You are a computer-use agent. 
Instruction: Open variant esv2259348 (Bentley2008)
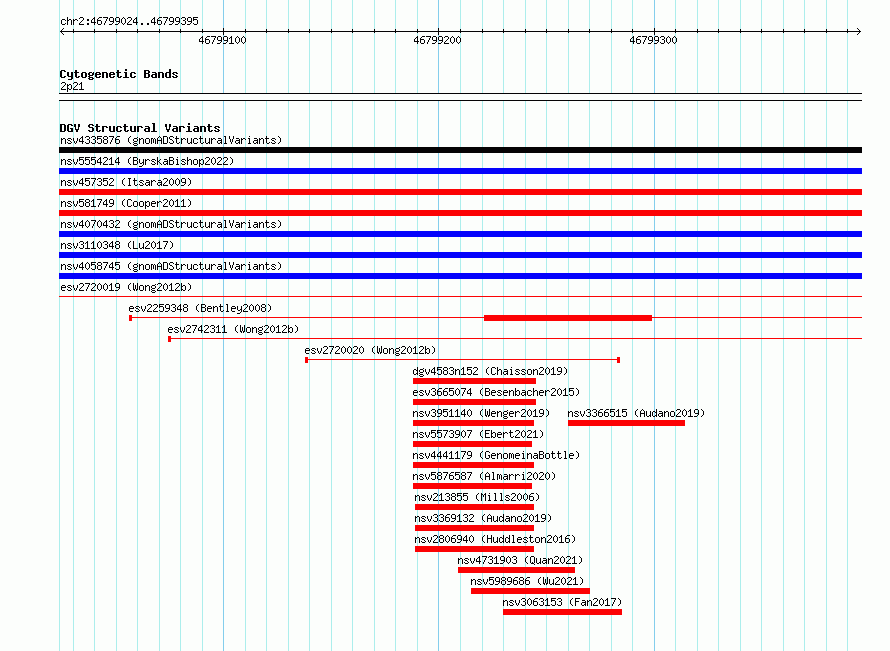200,308
